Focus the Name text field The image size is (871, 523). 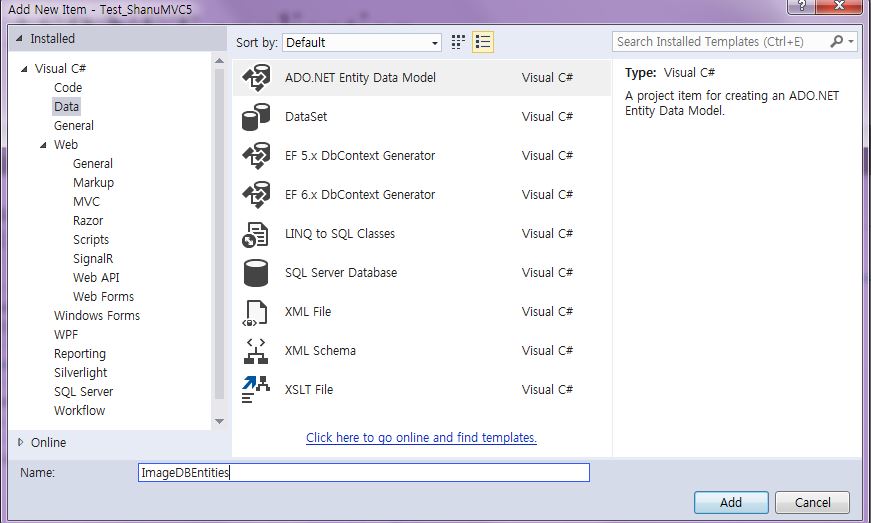364,473
